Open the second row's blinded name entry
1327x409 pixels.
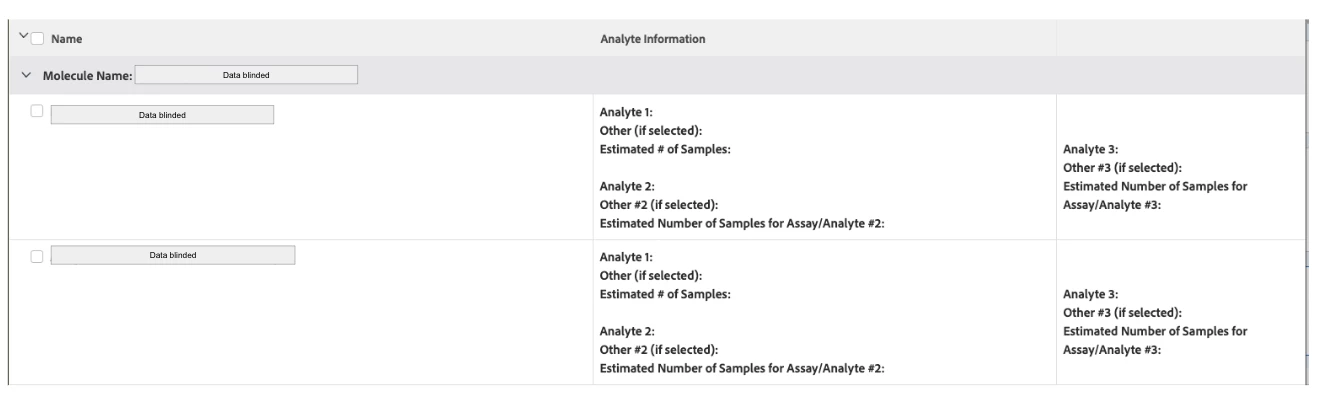point(173,255)
